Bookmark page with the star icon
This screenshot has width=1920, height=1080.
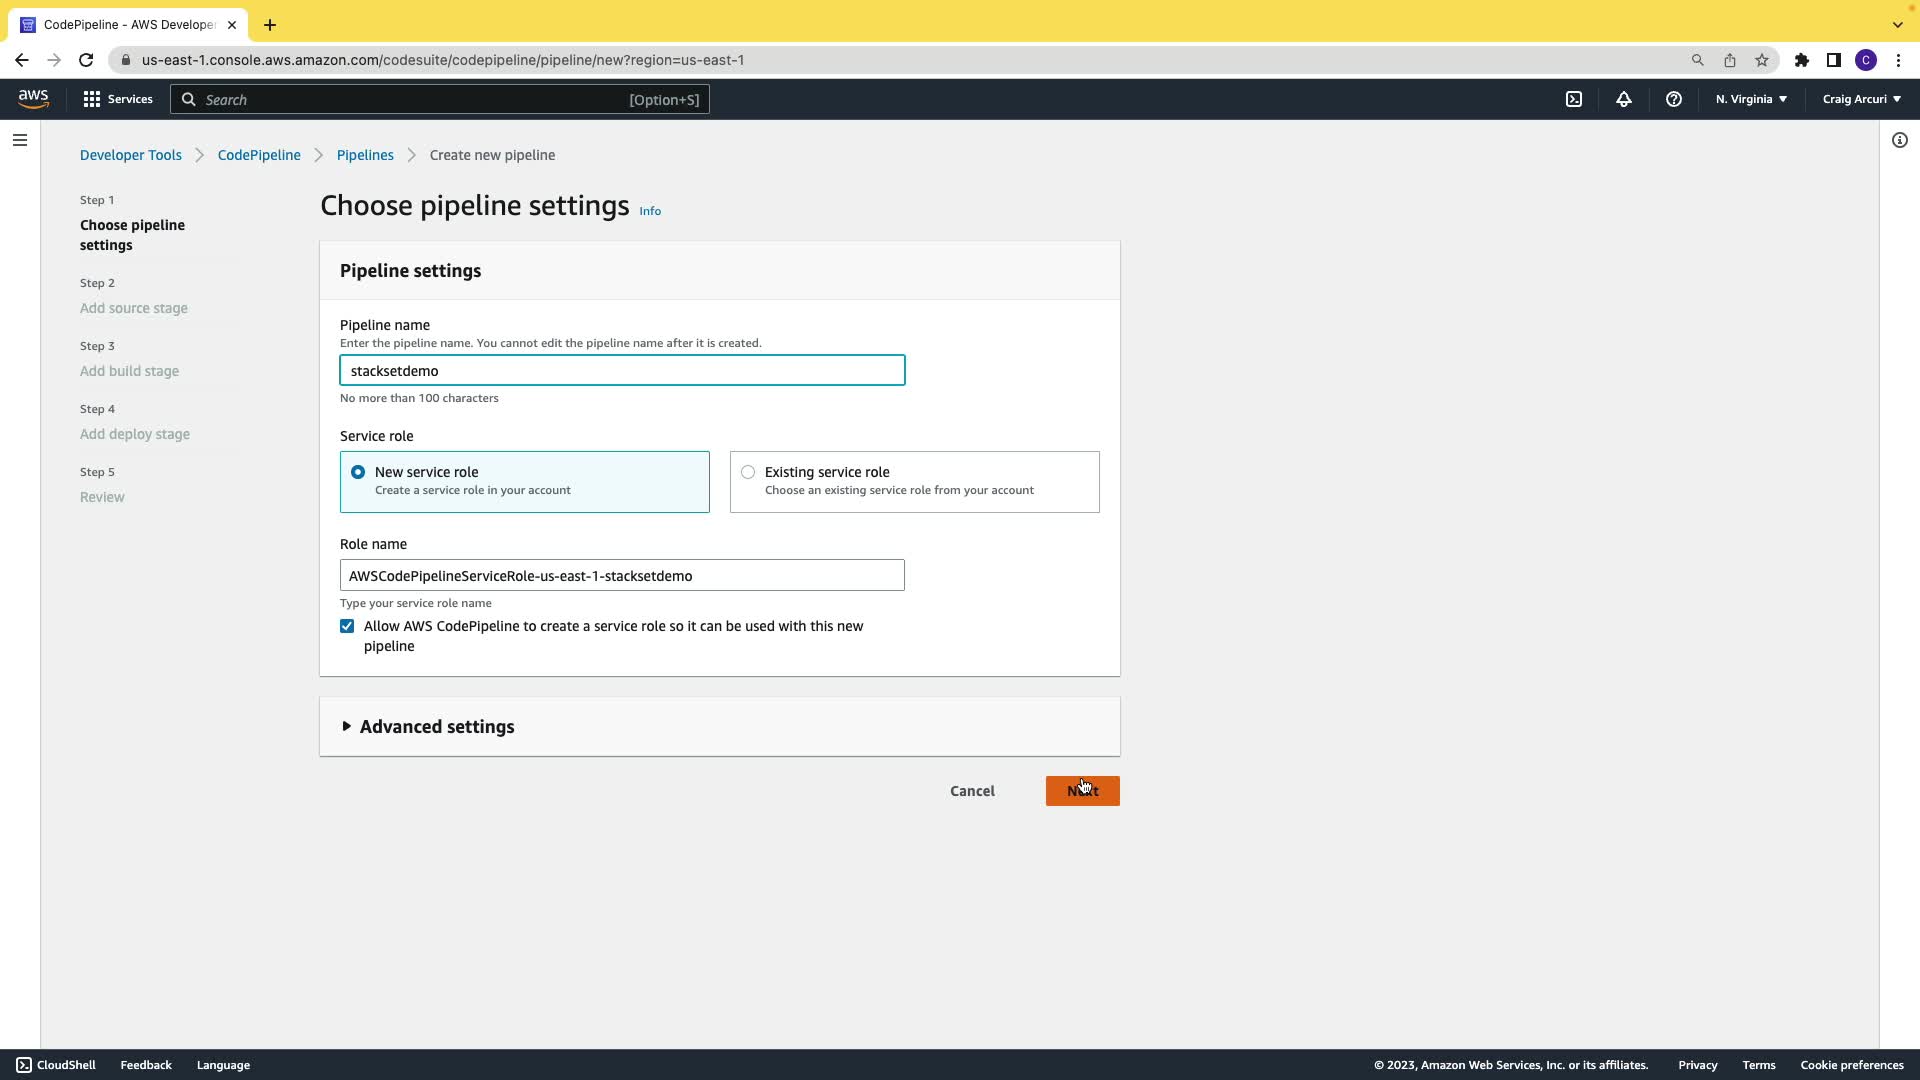(x=1762, y=60)
